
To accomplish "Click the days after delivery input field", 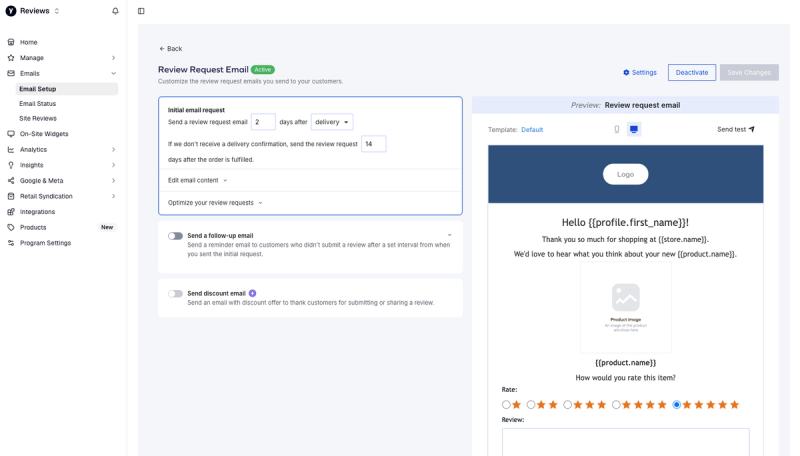I will [263, 122].
